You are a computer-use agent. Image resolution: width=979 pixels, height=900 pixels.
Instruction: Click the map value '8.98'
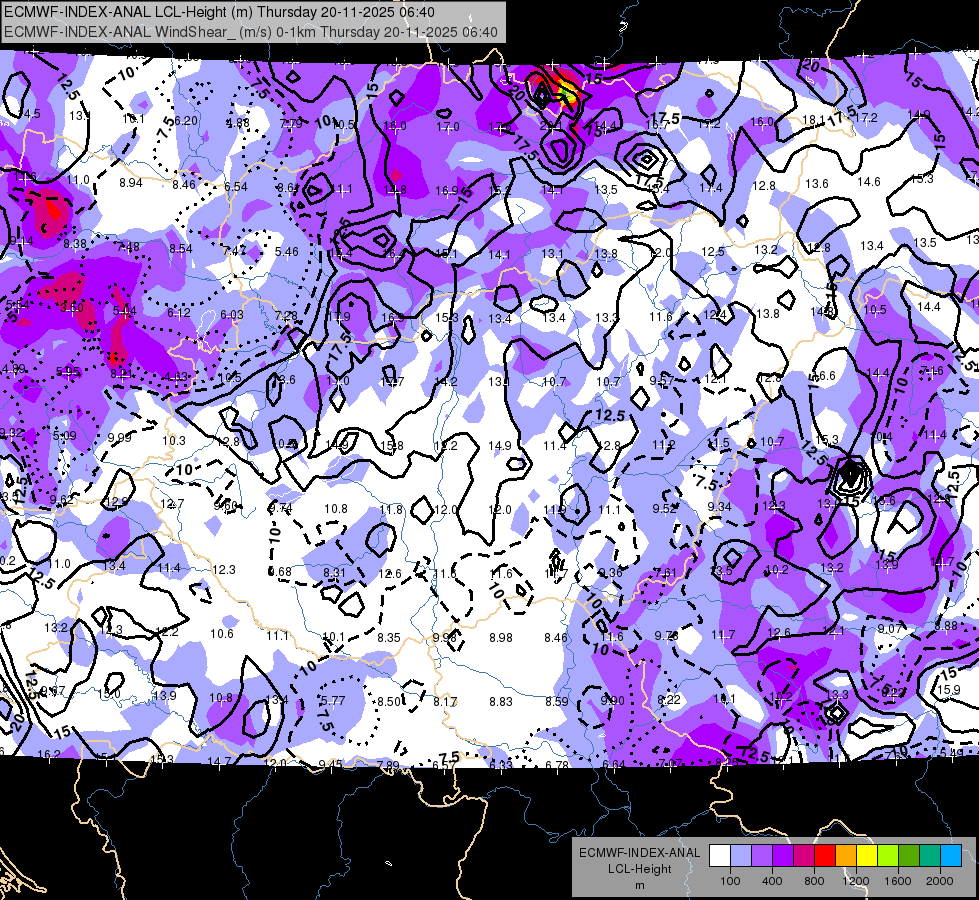click(x=501, y=638)
